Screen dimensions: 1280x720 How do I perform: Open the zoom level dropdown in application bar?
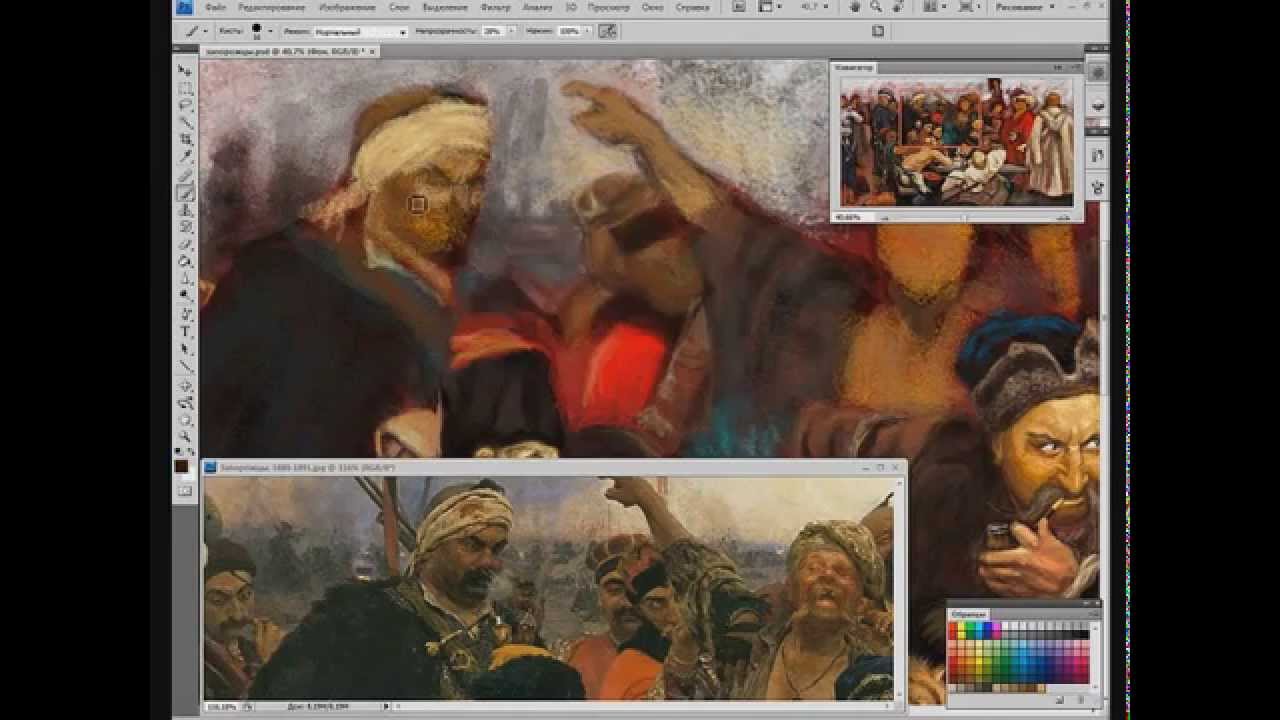(813, 6)
